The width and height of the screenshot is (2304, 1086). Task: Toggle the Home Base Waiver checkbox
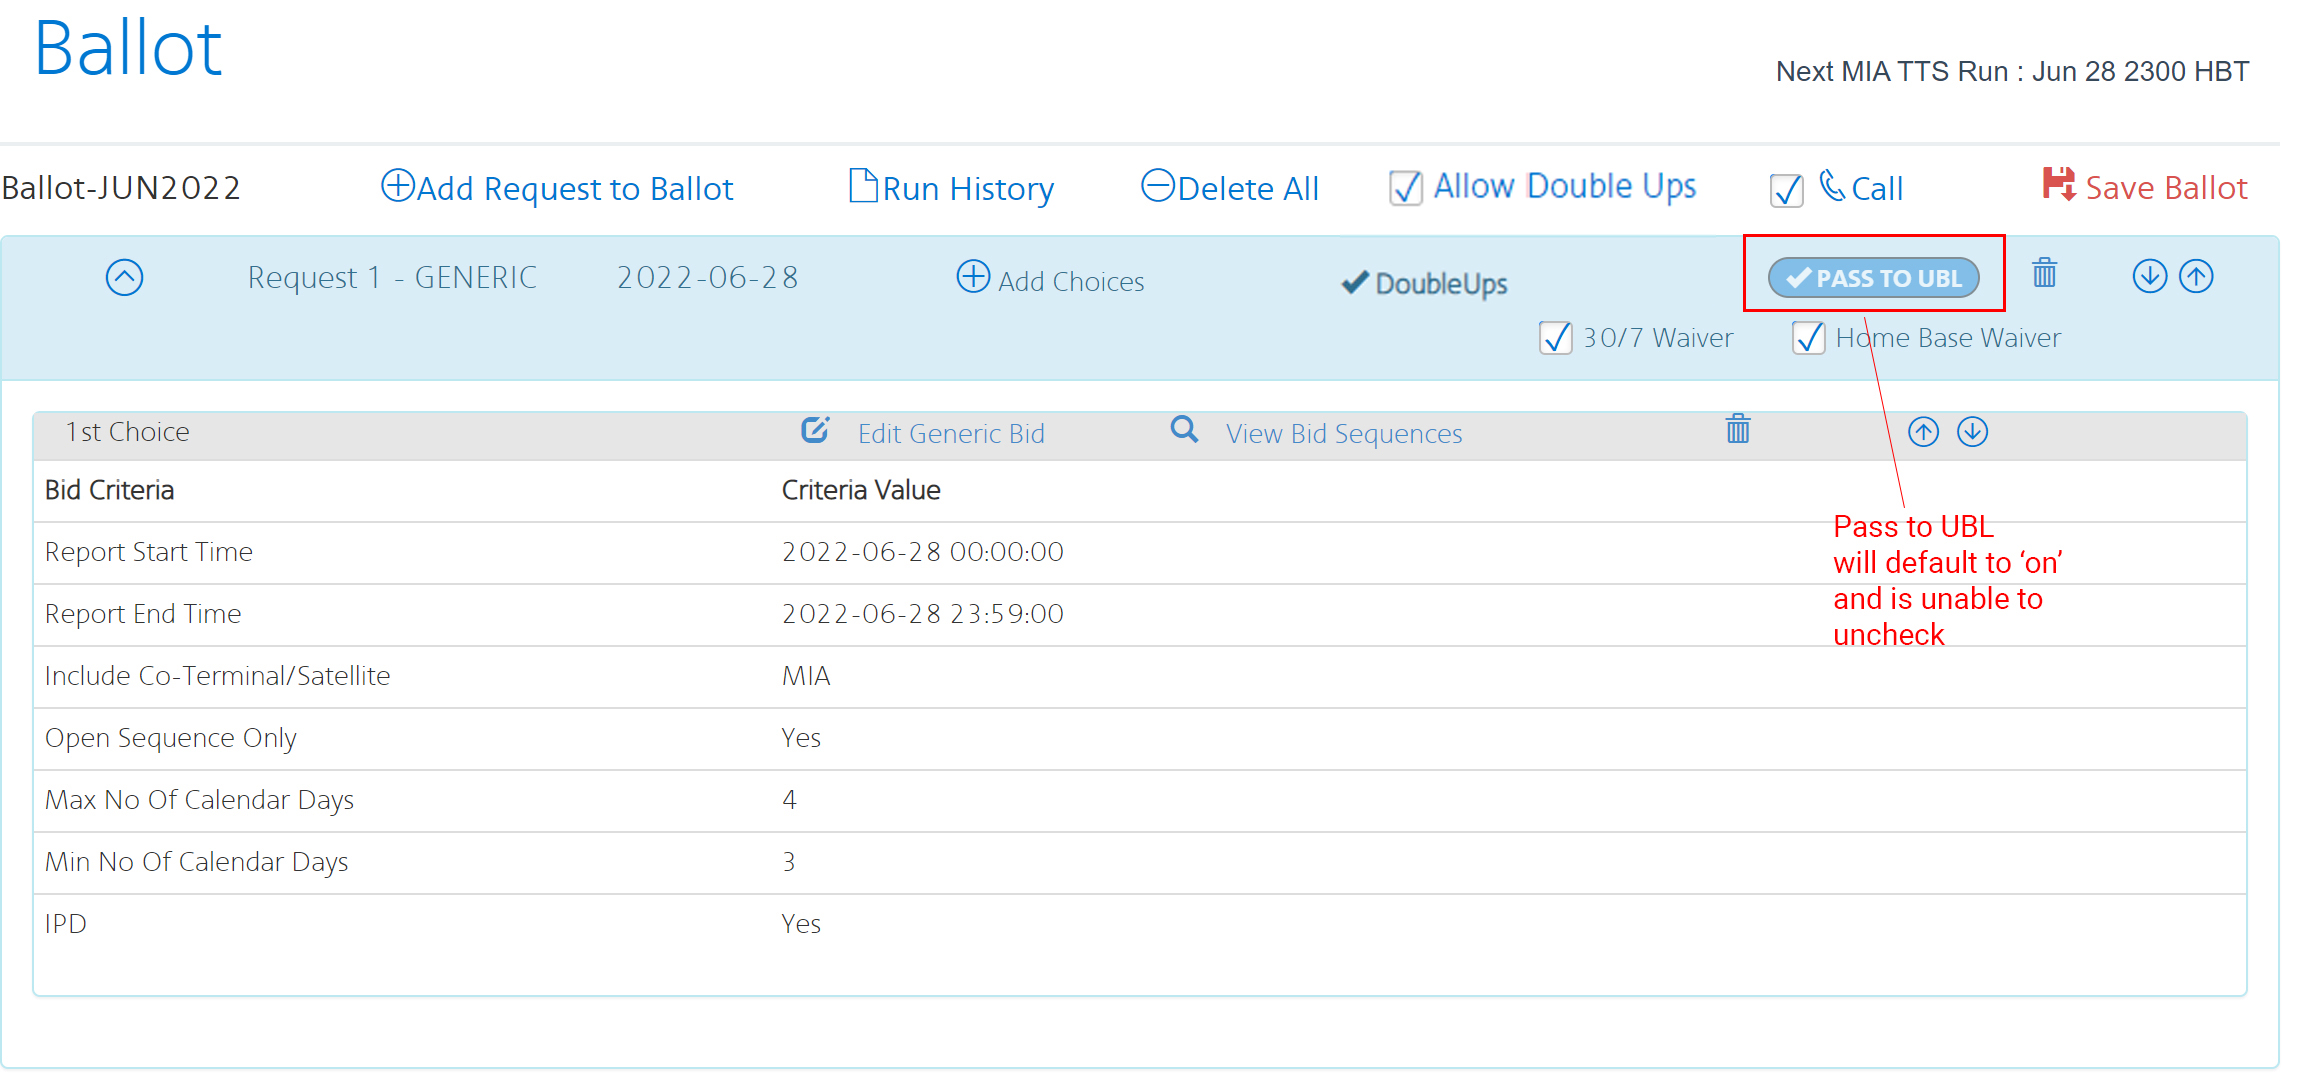point(1808,338)
